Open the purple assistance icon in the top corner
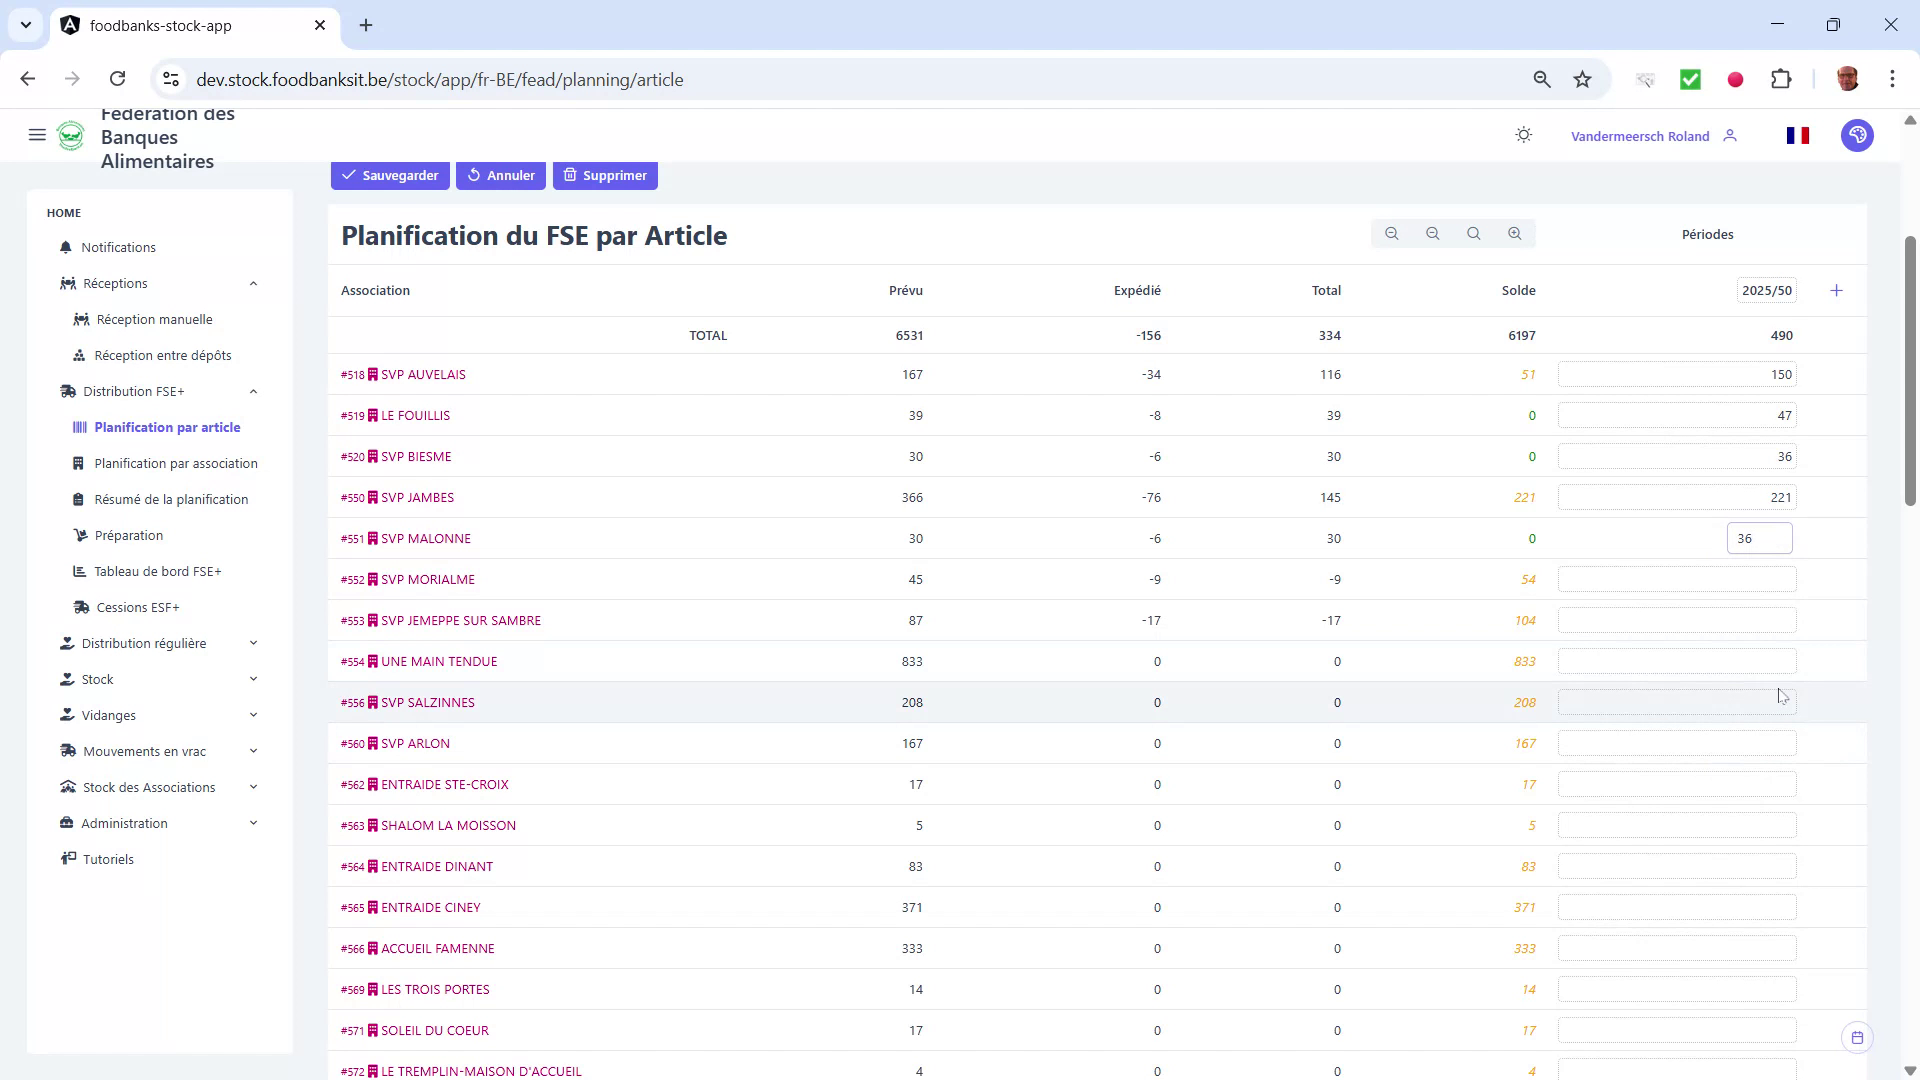1920x1080 pixels. (1857, 135)
